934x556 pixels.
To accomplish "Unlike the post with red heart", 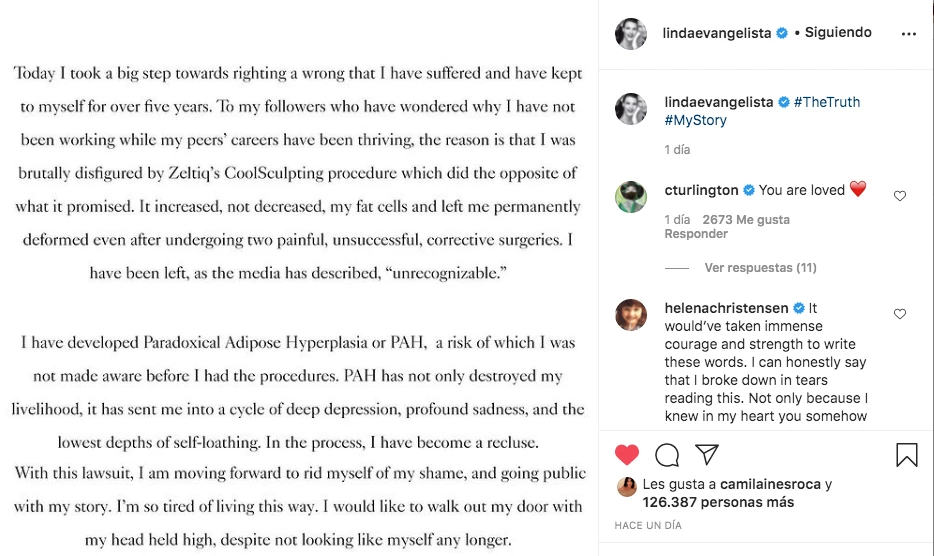I will (627, 455).
